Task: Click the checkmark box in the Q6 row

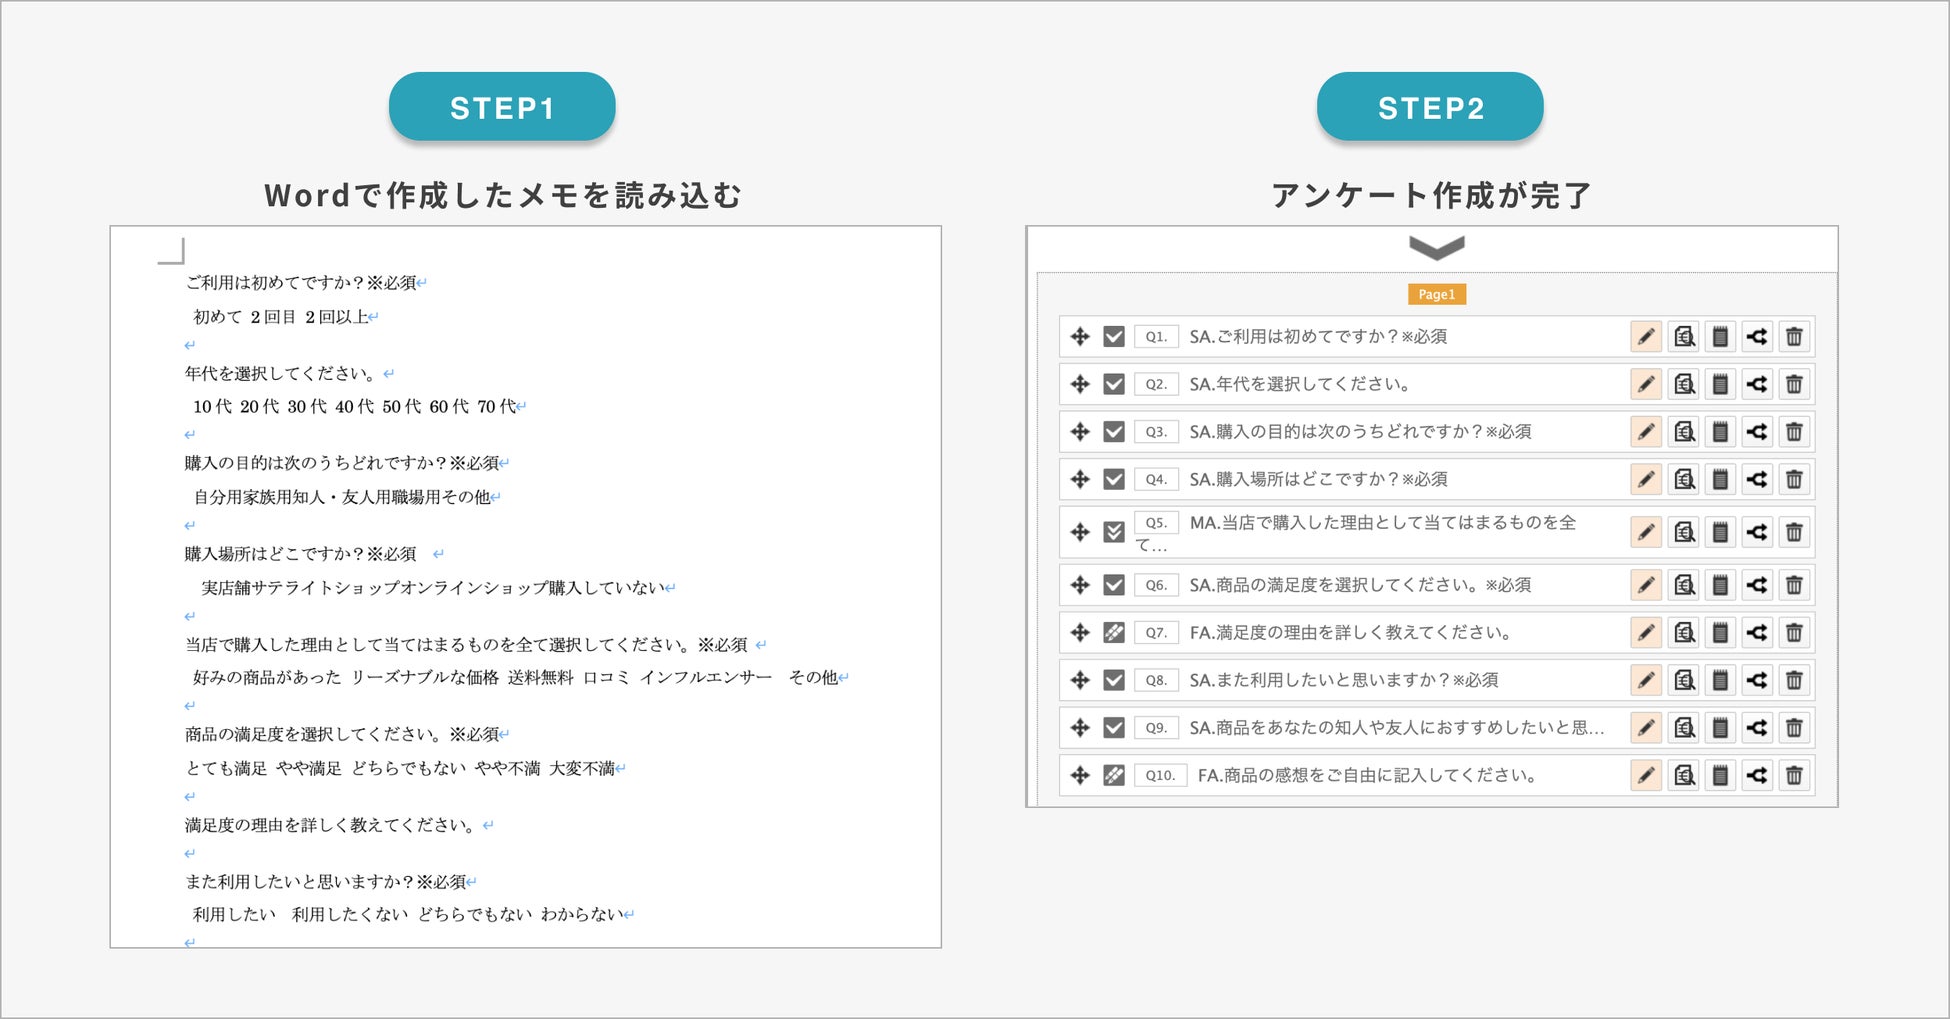Action: click(1114, 585)
